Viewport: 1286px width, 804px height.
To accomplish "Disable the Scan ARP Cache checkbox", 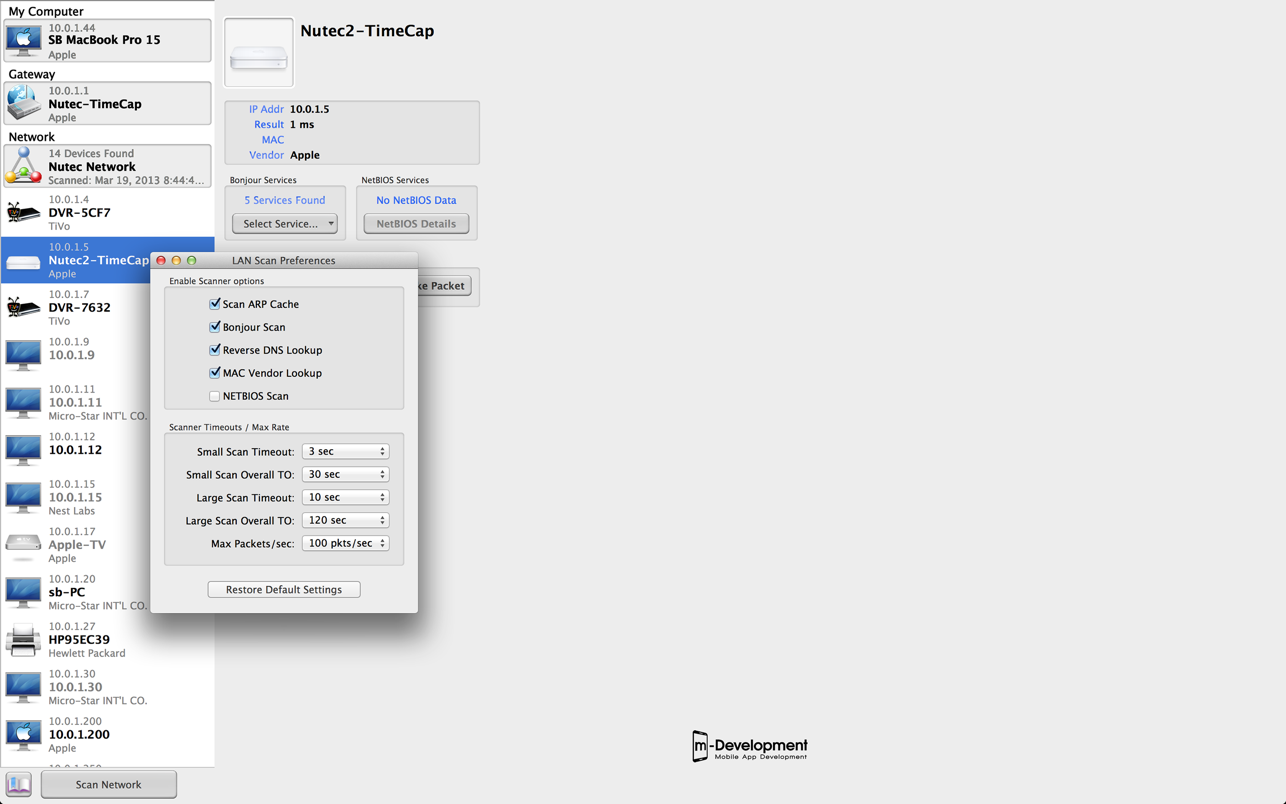I will (x=214, y=304).
